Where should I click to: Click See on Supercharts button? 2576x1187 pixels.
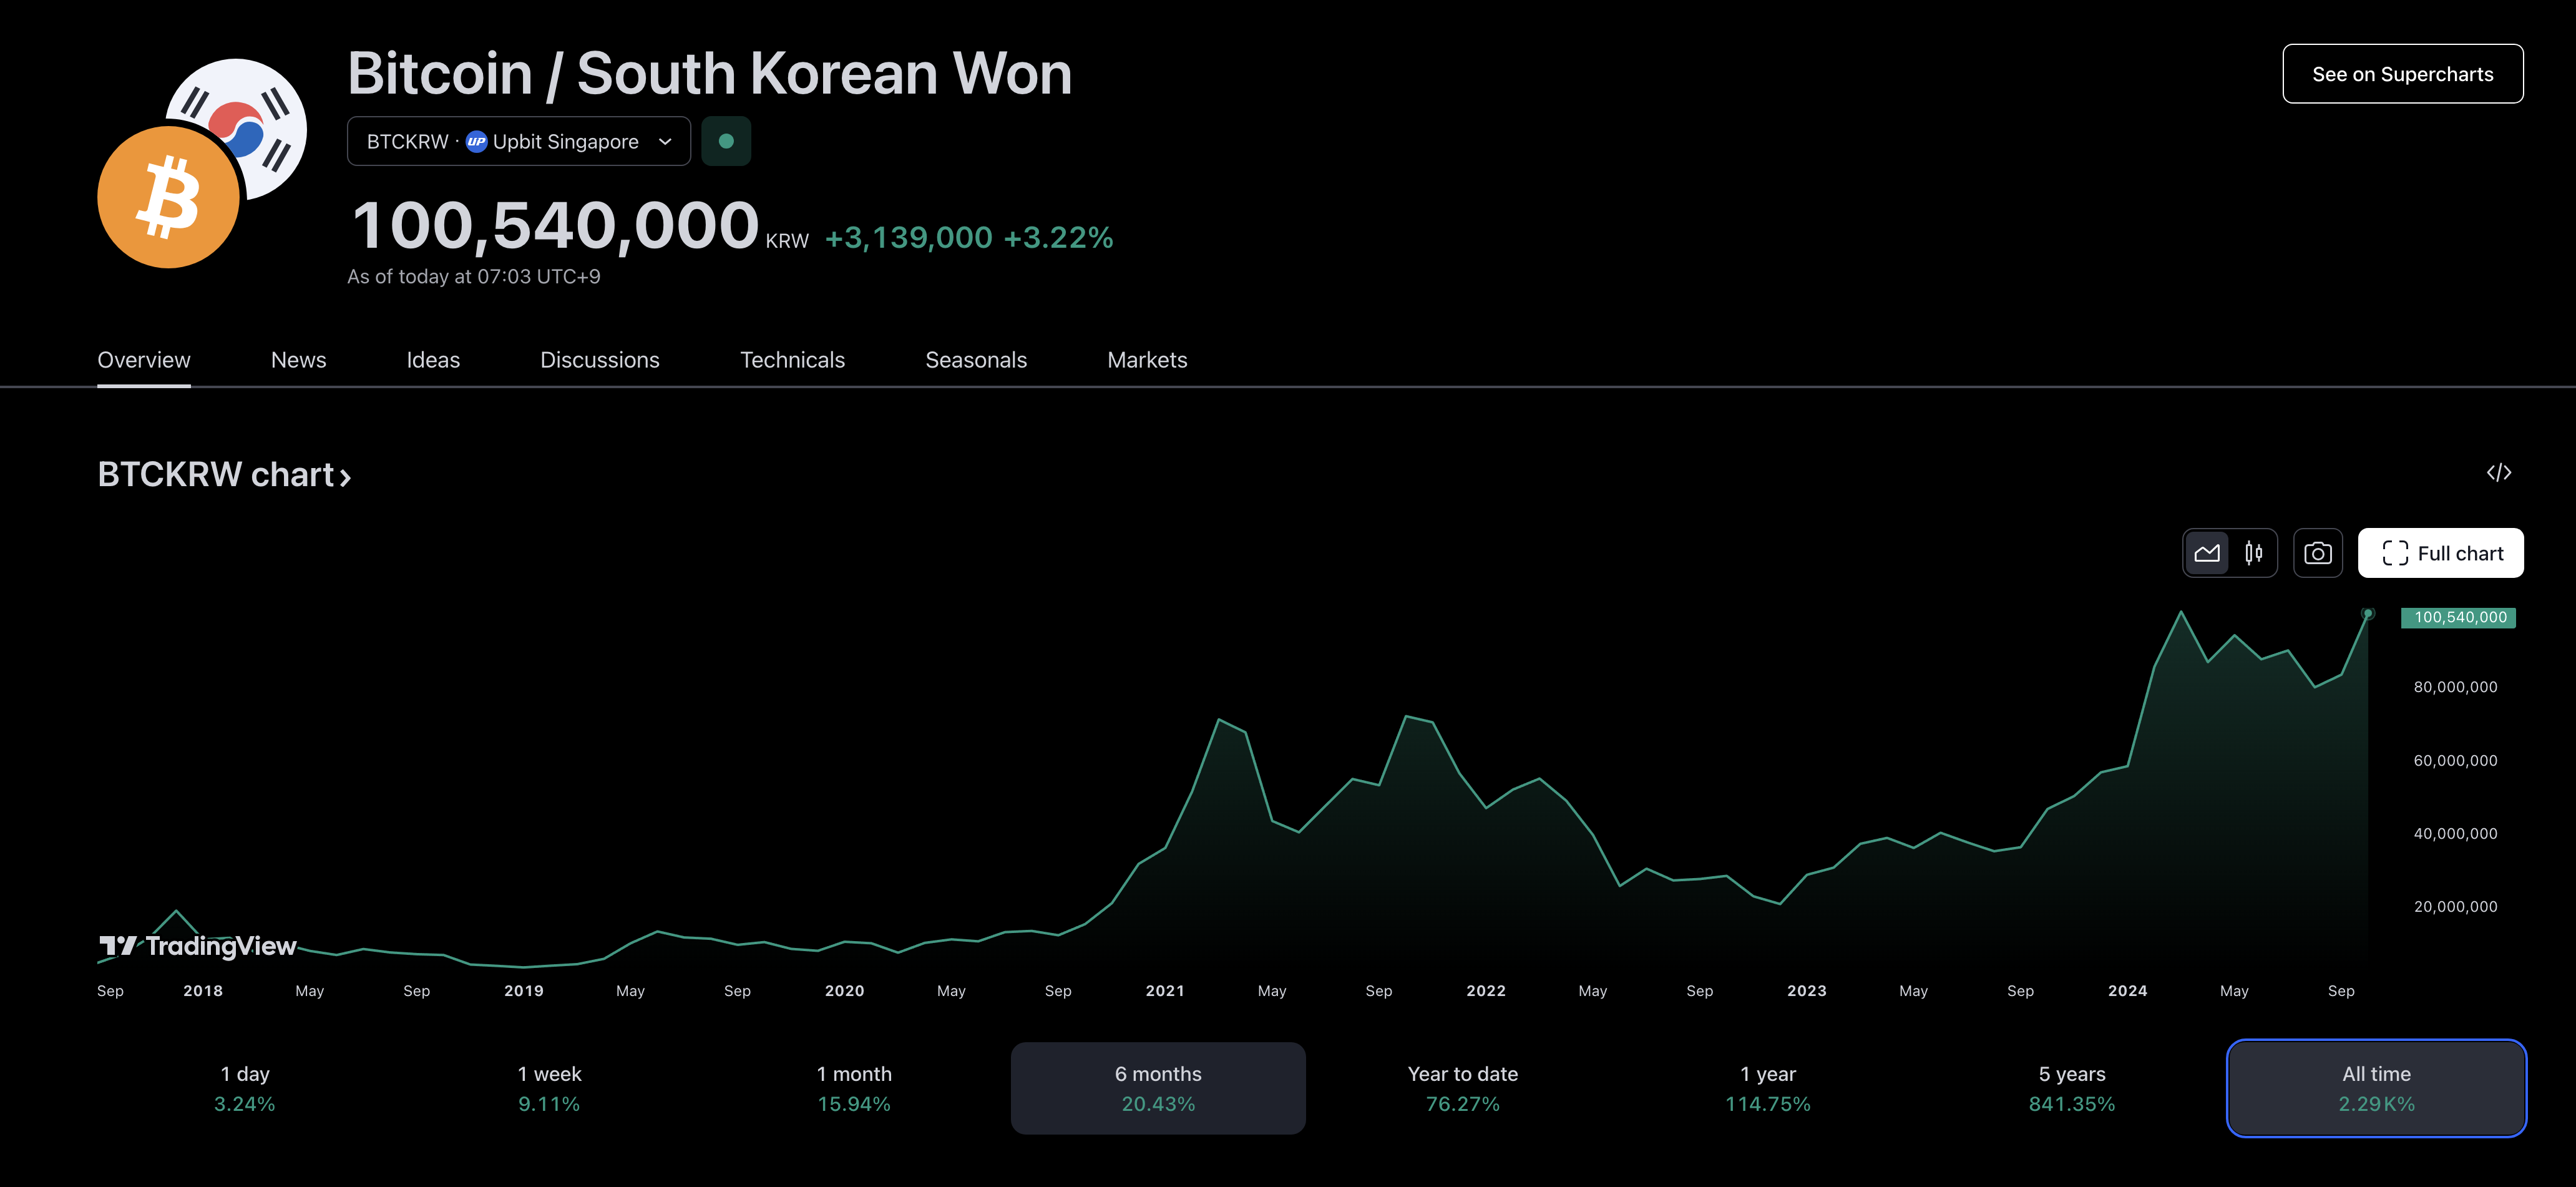pyautogui.click(x=2402, y=74)
